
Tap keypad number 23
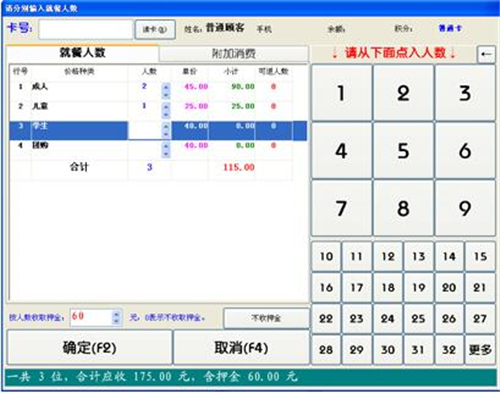(357, 319)
